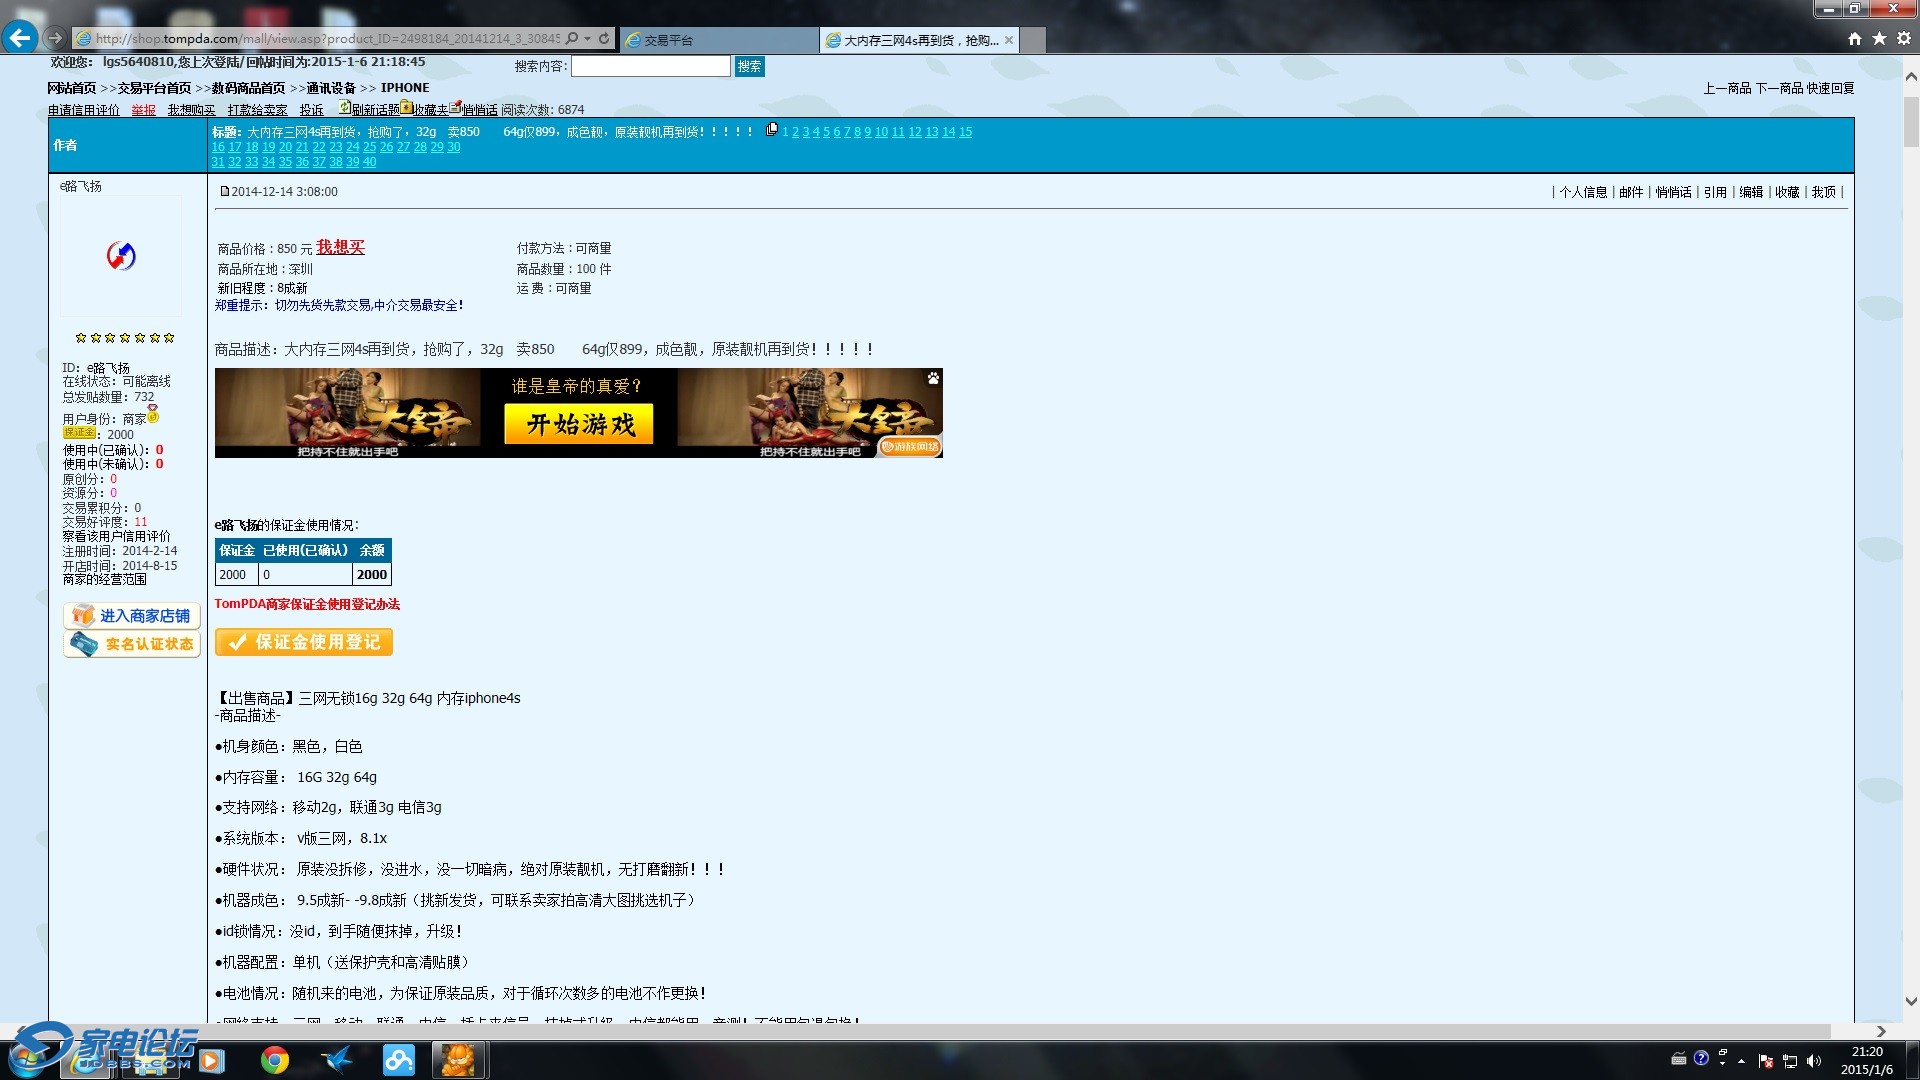Open the IPHONE breadcrumb link
Screen dimensions: 1920x1080
pyautogui.click(x=405, y=88)
